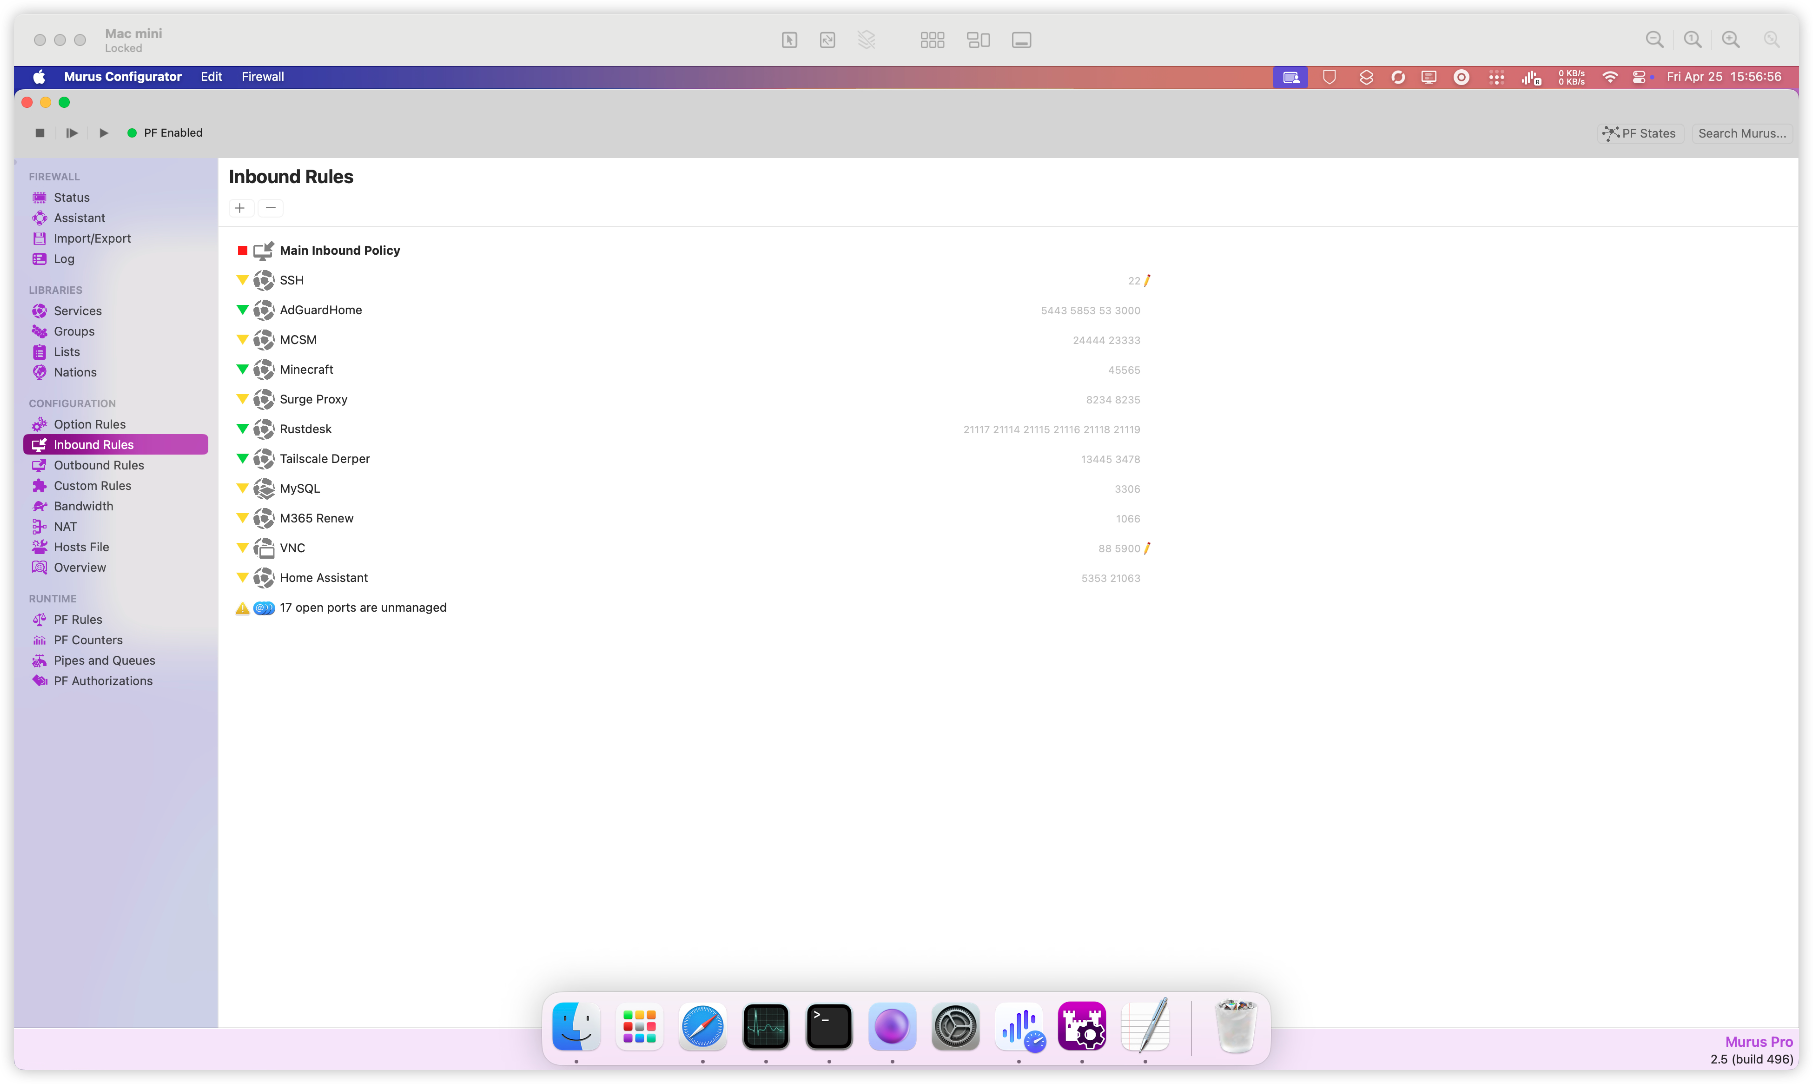This screenshot has height=1084, width=1813.
Task: Open the Edit menu
Action: pos(211,77)
